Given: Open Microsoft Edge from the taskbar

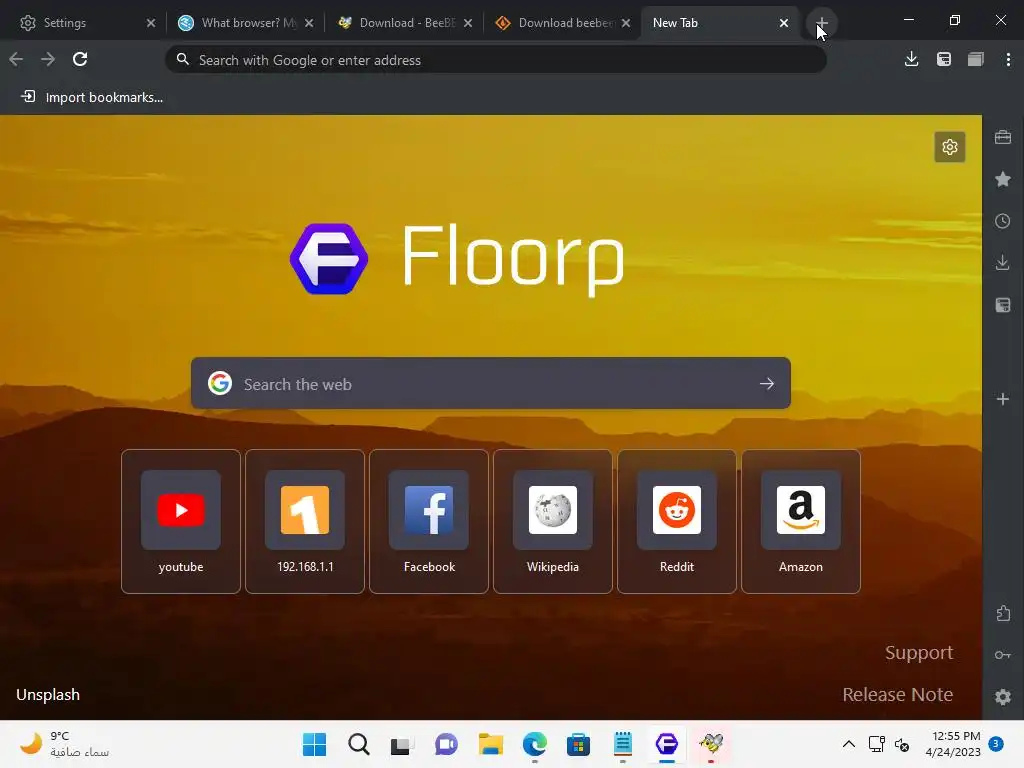Looking at the screenshot, I should click(x=534, y=744).
